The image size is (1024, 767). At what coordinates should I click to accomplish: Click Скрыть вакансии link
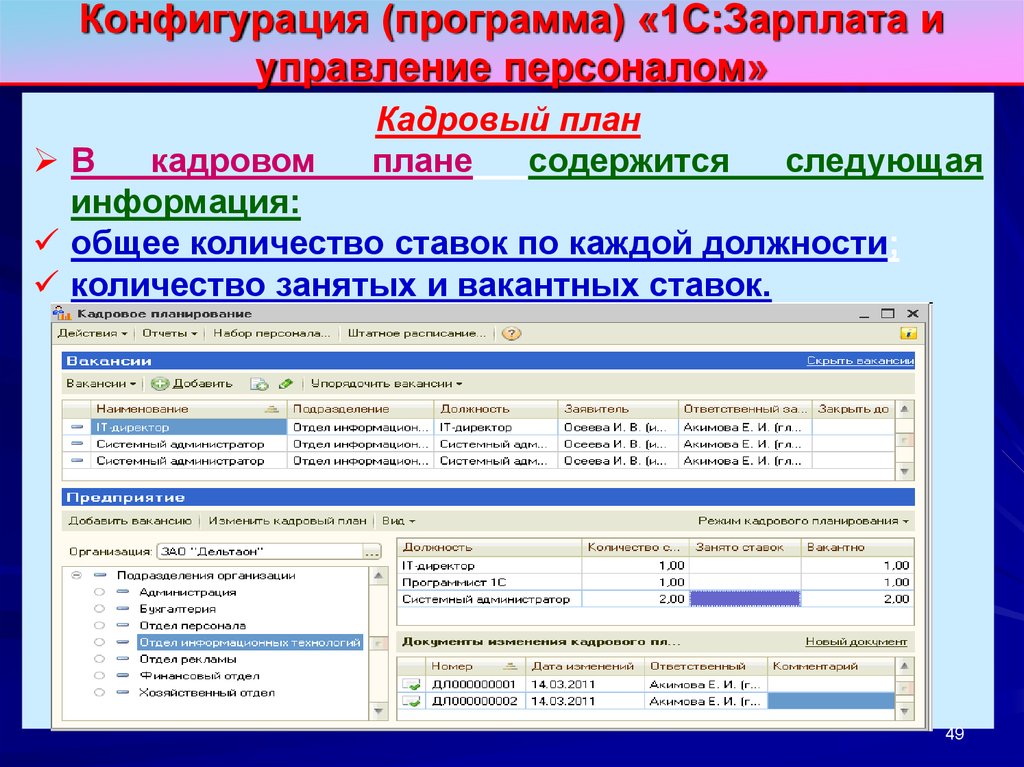(859, 361)
